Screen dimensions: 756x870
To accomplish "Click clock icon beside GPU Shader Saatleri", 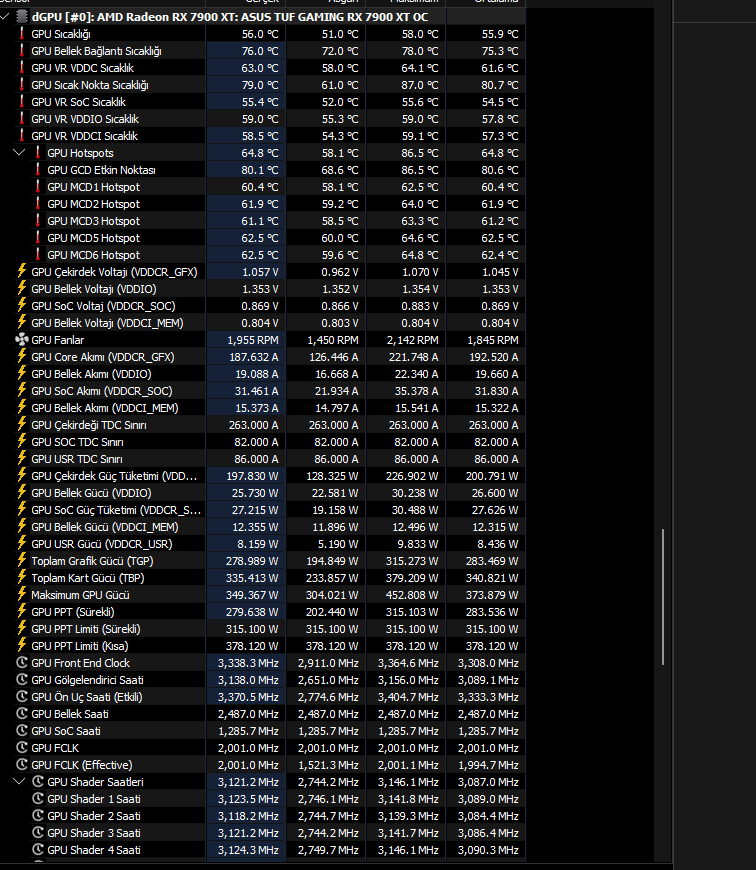I will (x=38, y=782).
